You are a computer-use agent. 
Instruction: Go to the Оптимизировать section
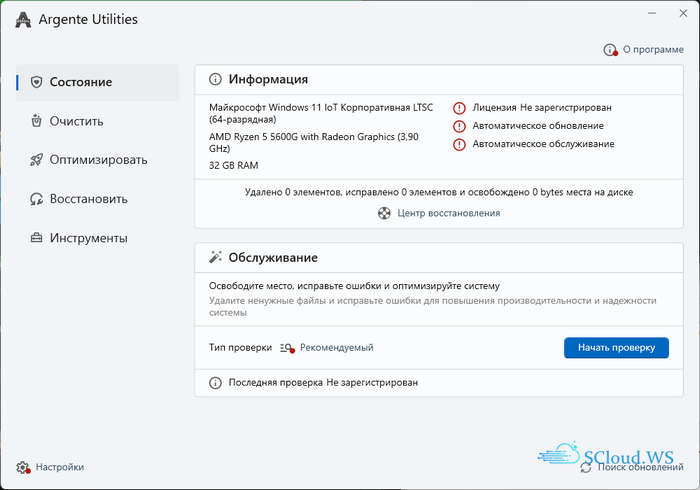click(98, 160)
